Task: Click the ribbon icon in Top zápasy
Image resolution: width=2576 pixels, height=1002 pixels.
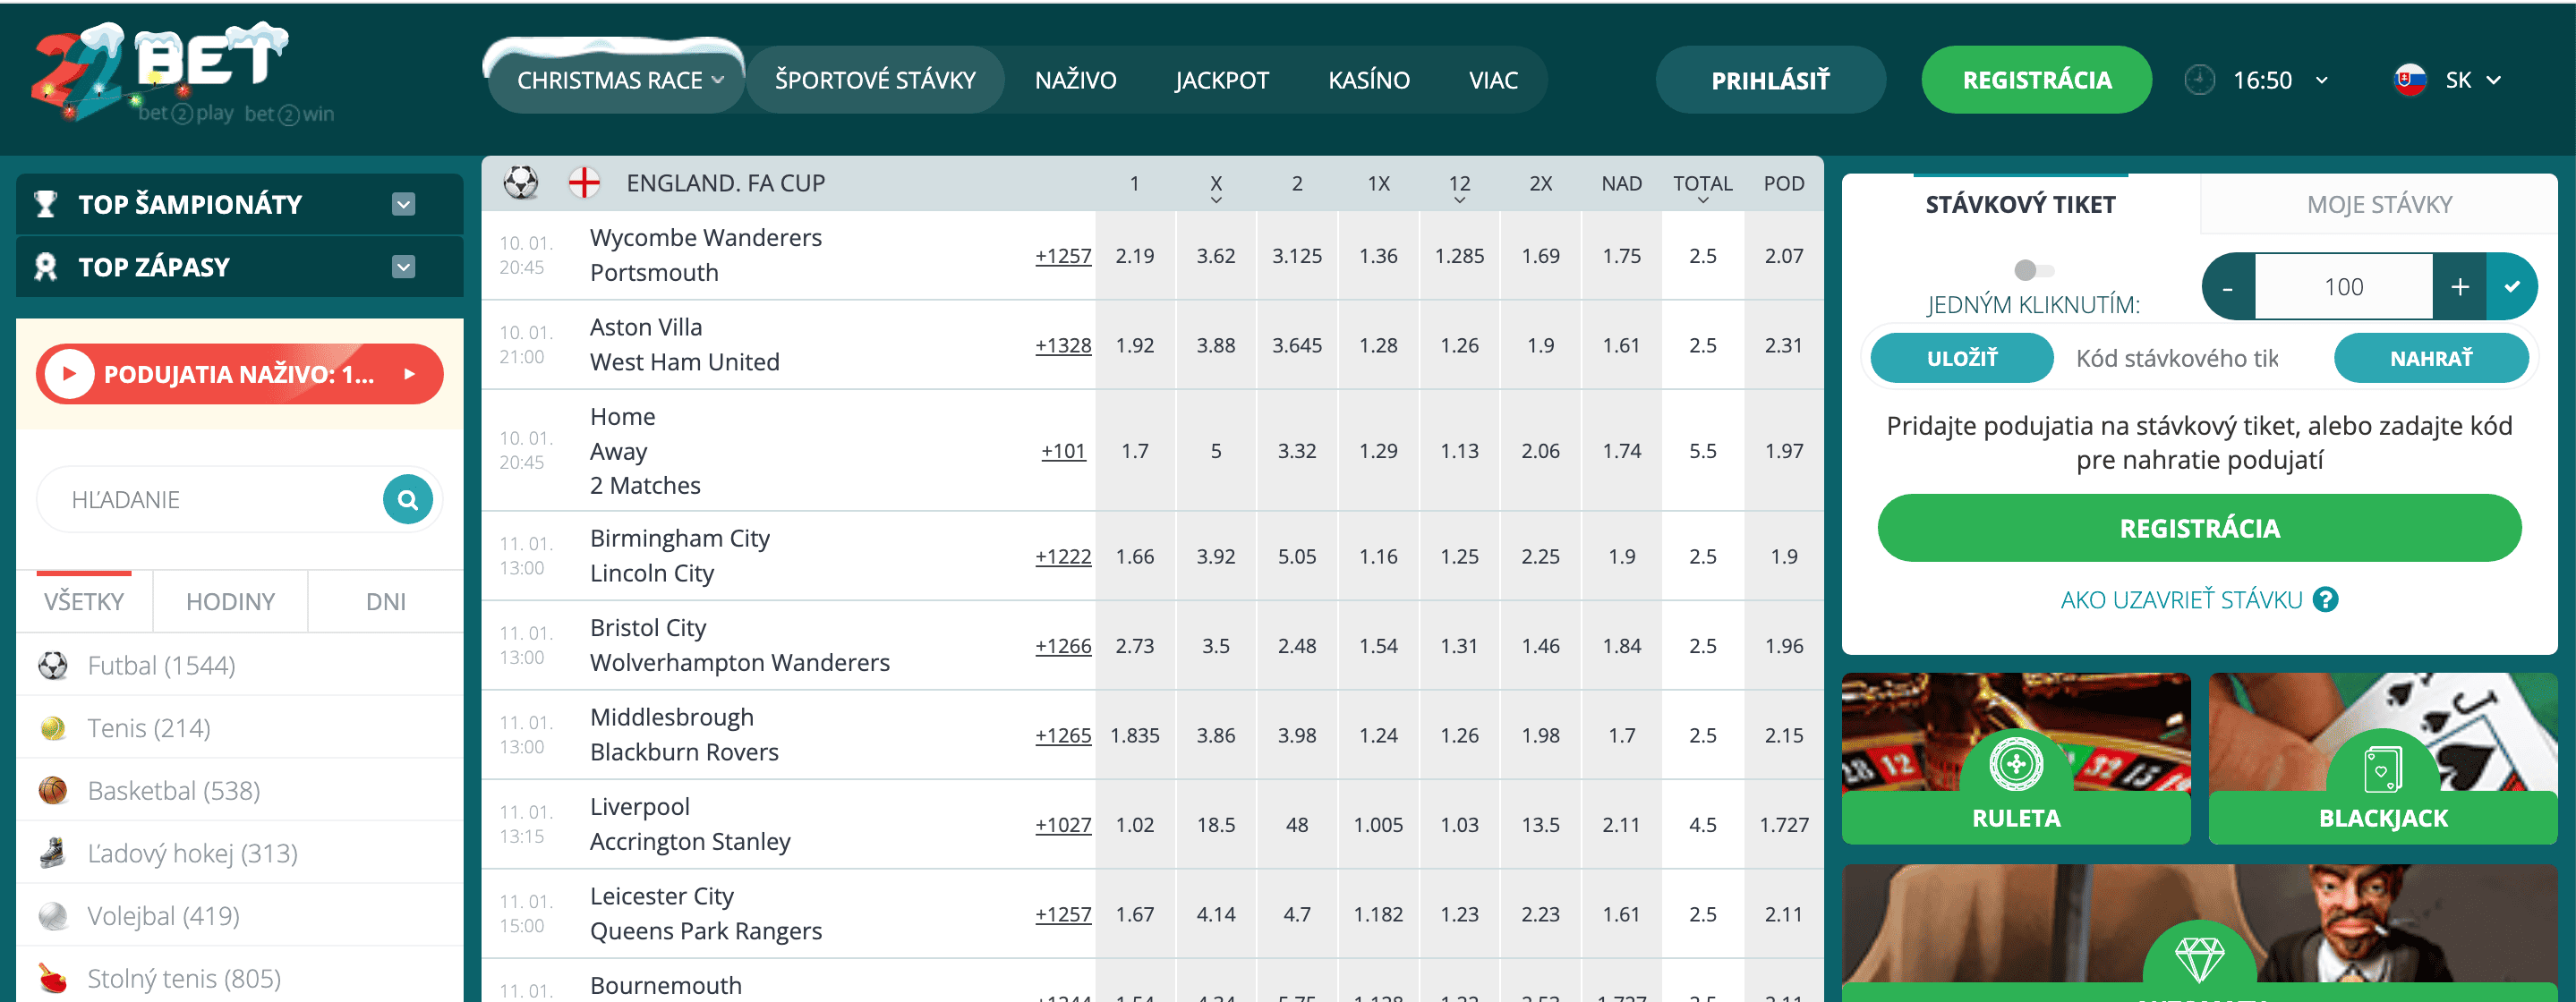Action: (x=46, y=267)
